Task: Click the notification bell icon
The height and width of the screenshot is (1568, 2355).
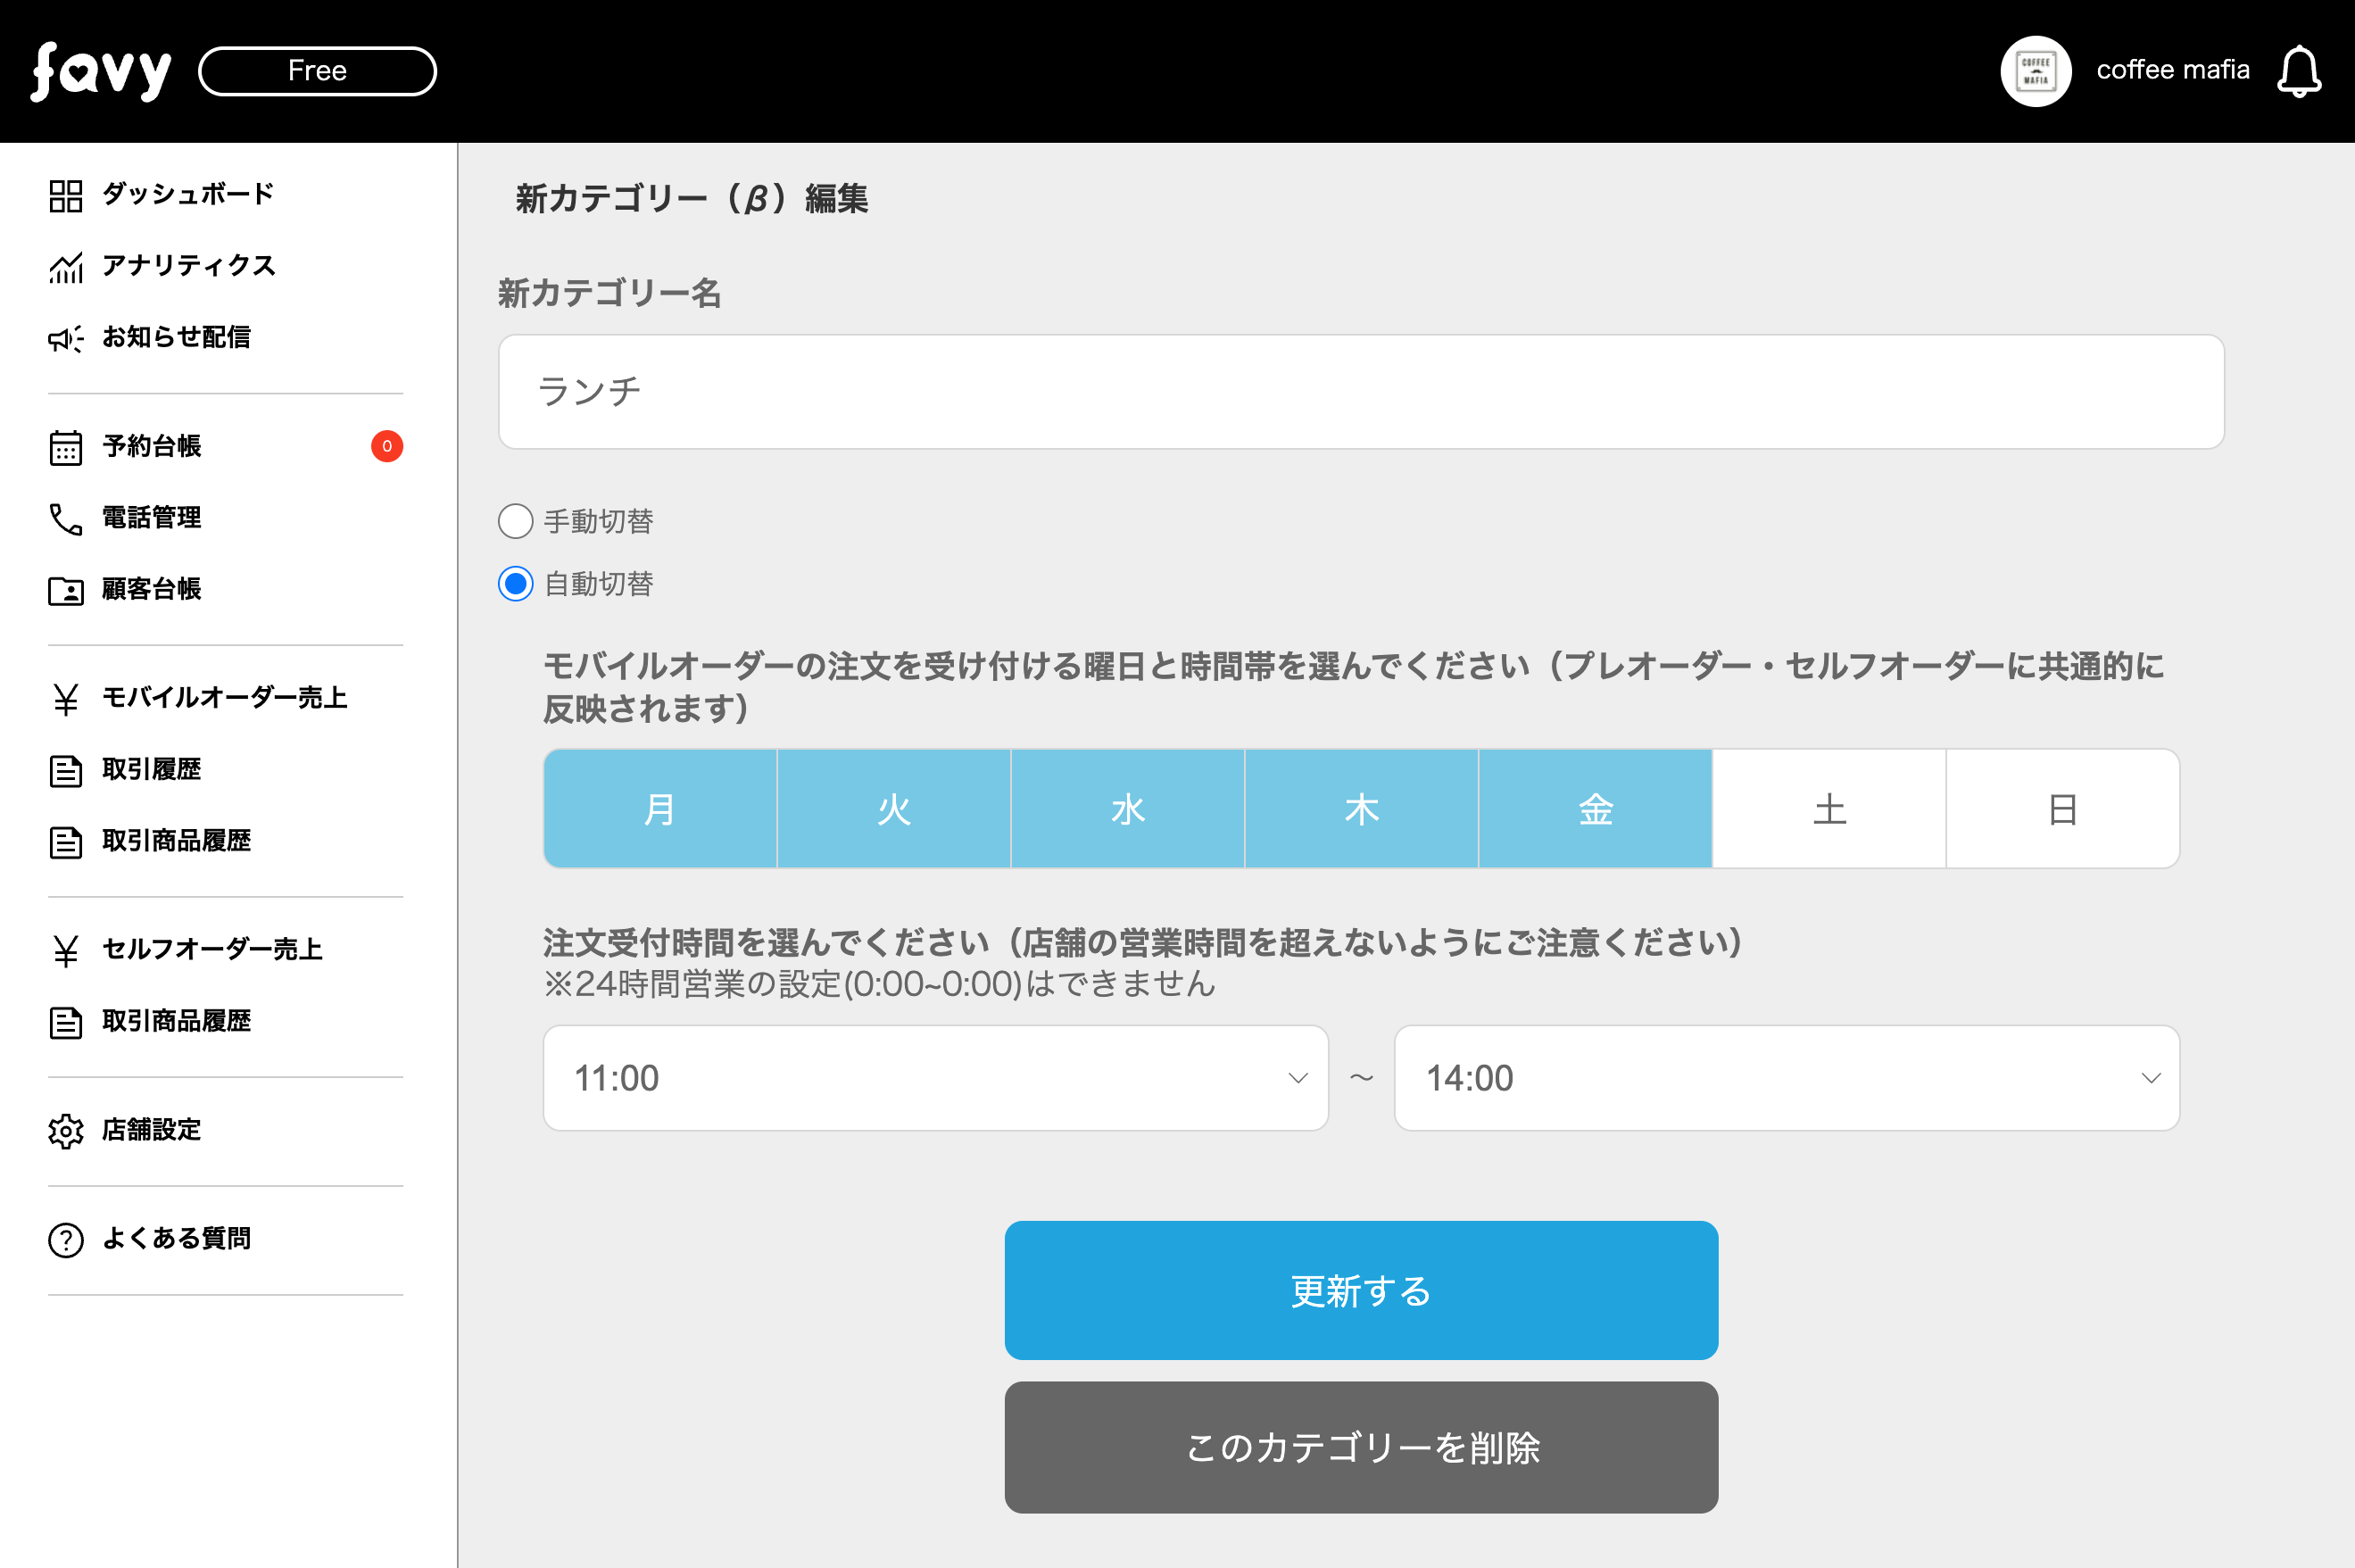Action: pyautogui.click(x=2298, y=71)
